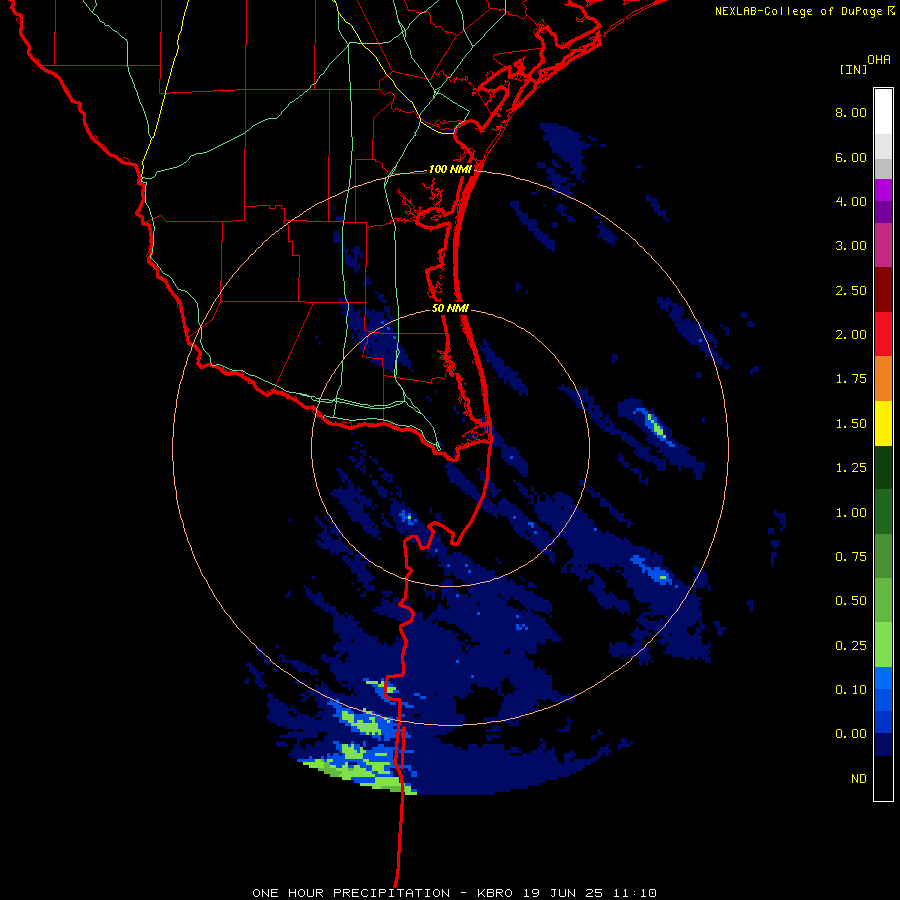The width and height of the screenshot is (900, 900).
Task: Click the orange legend color block
Action: (883, 378)
